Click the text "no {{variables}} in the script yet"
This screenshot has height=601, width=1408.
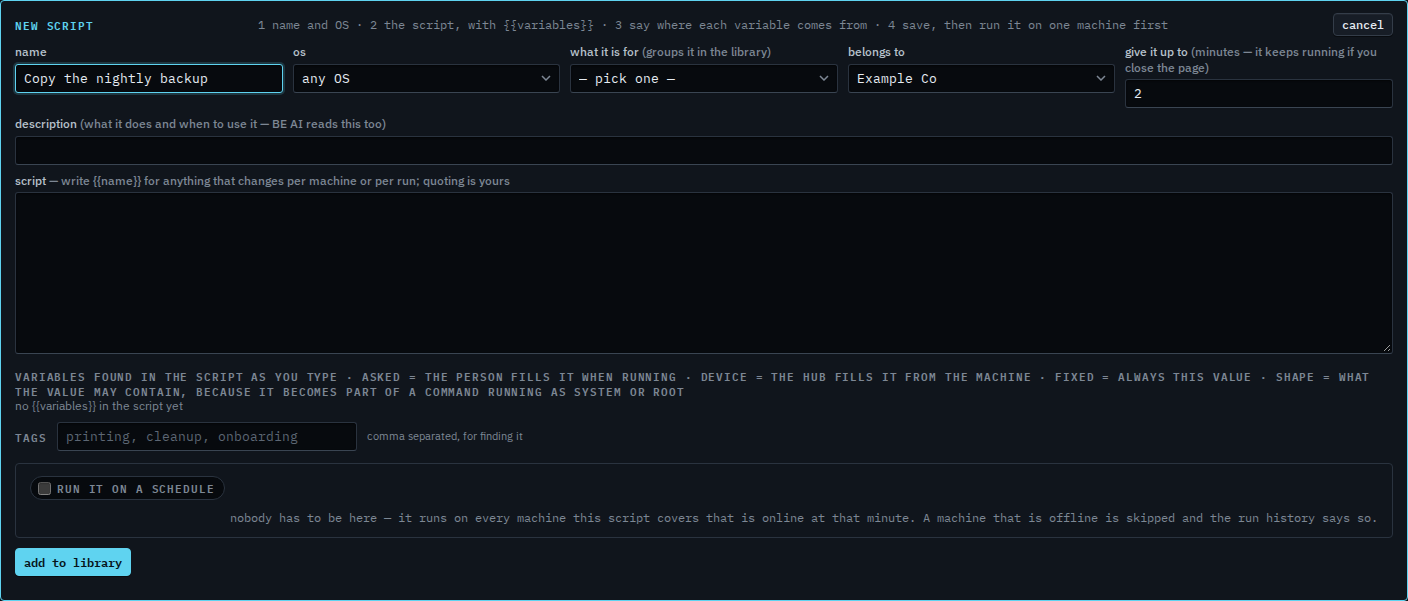click(99, 406)
